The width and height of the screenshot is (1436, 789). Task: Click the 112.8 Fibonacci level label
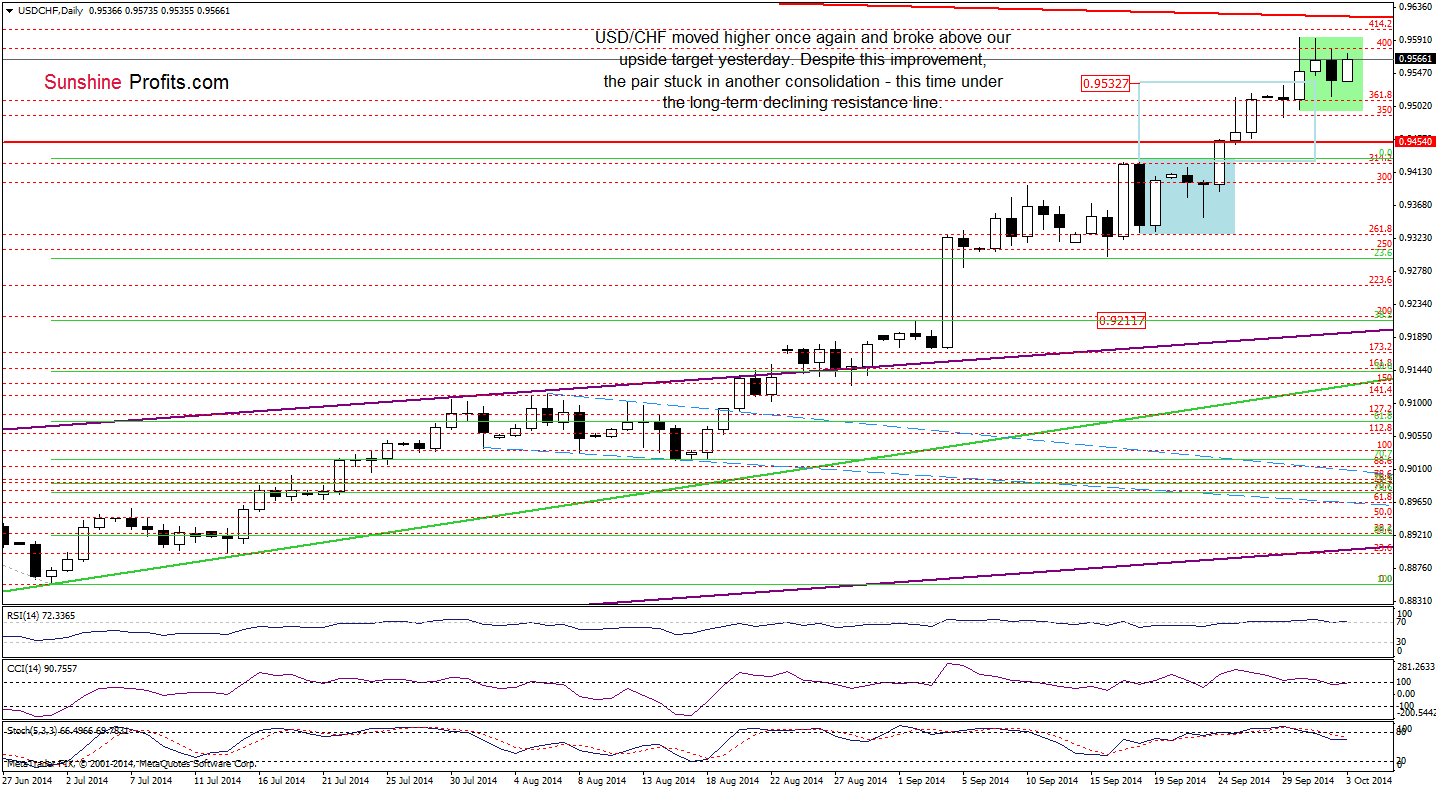tap(1381, 428)
